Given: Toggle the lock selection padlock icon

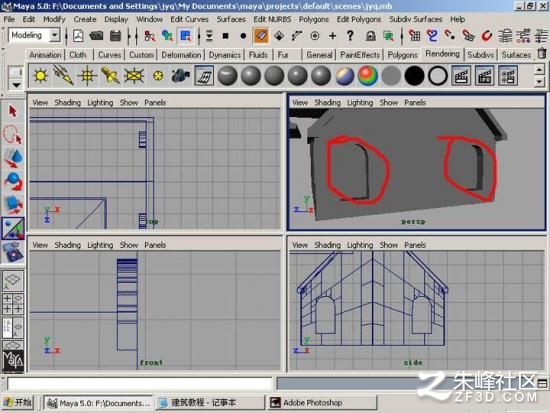Looking at the screenshot, I should [370, 36].
